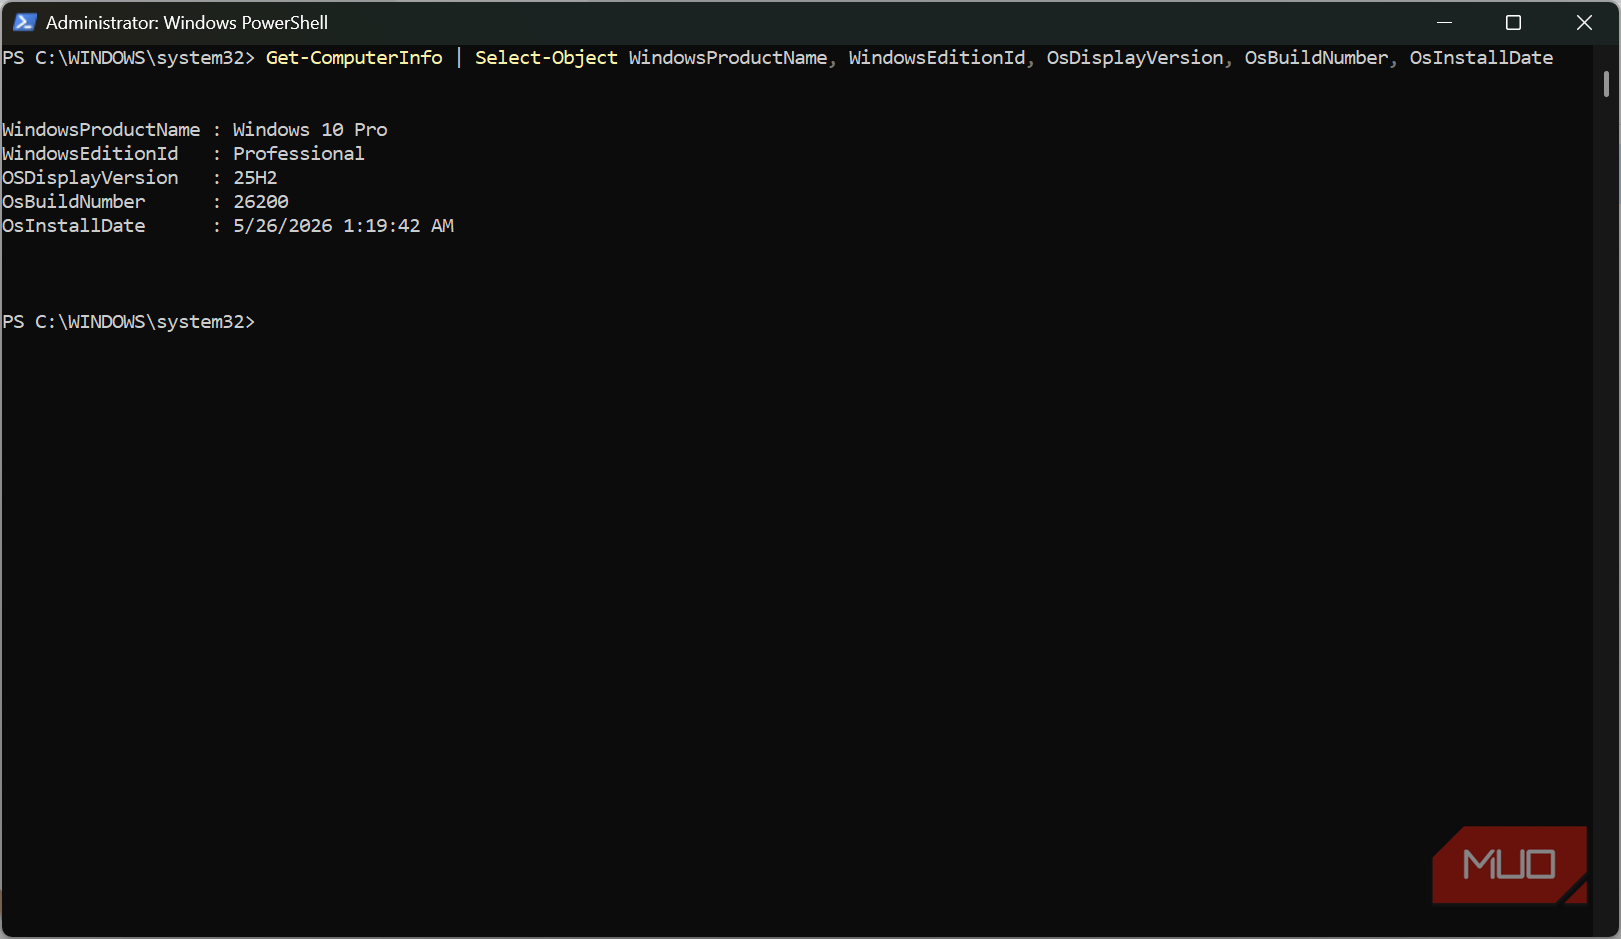
Task: Click the Windows 10 Pro value
Action: 310,130
